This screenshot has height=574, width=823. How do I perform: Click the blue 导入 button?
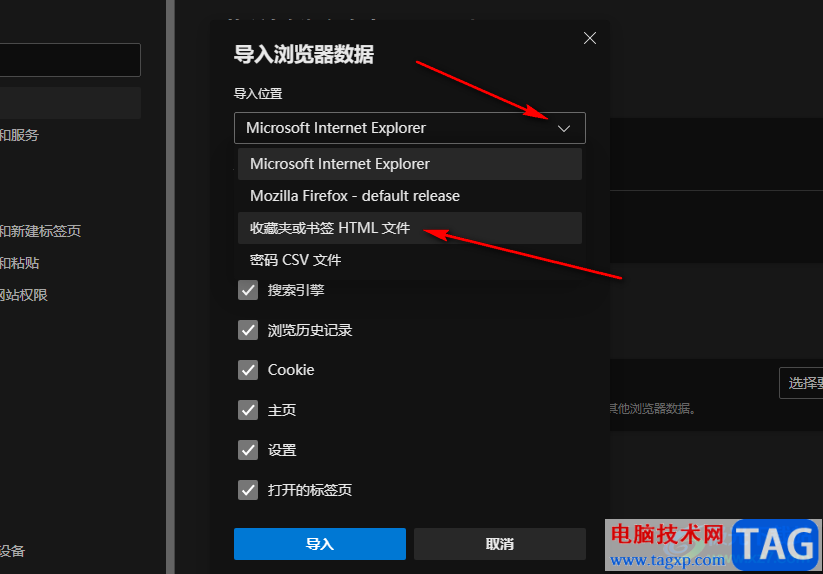point(320,544)
